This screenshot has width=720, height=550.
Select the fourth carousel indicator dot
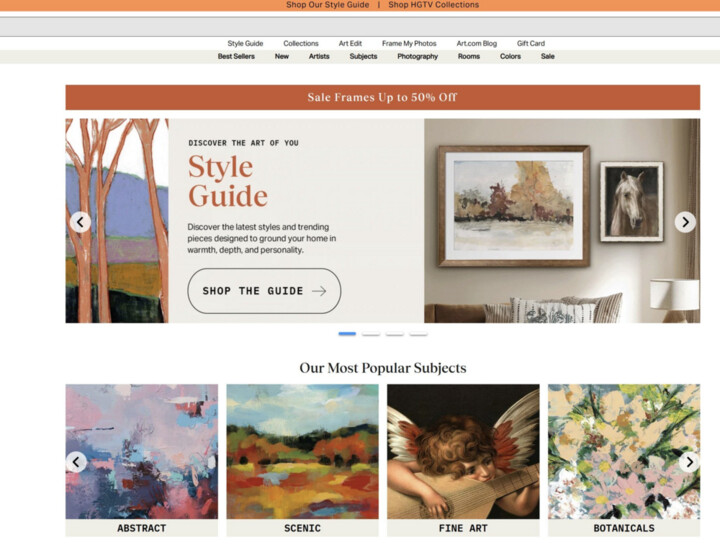click(418, 334)
